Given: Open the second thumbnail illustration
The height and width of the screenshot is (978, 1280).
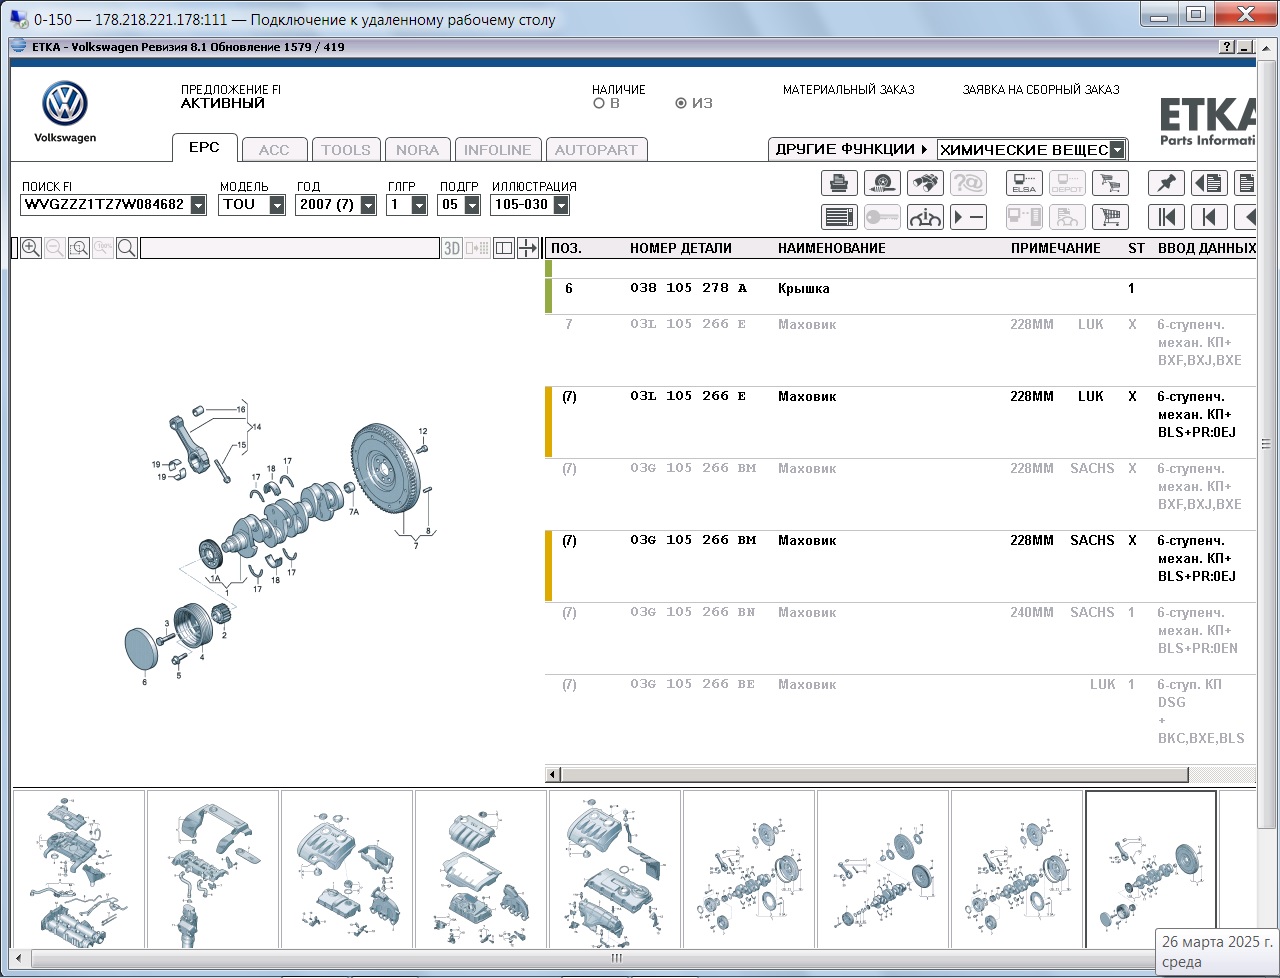Looking at the screenshot, I should click(x=213, y=869).
